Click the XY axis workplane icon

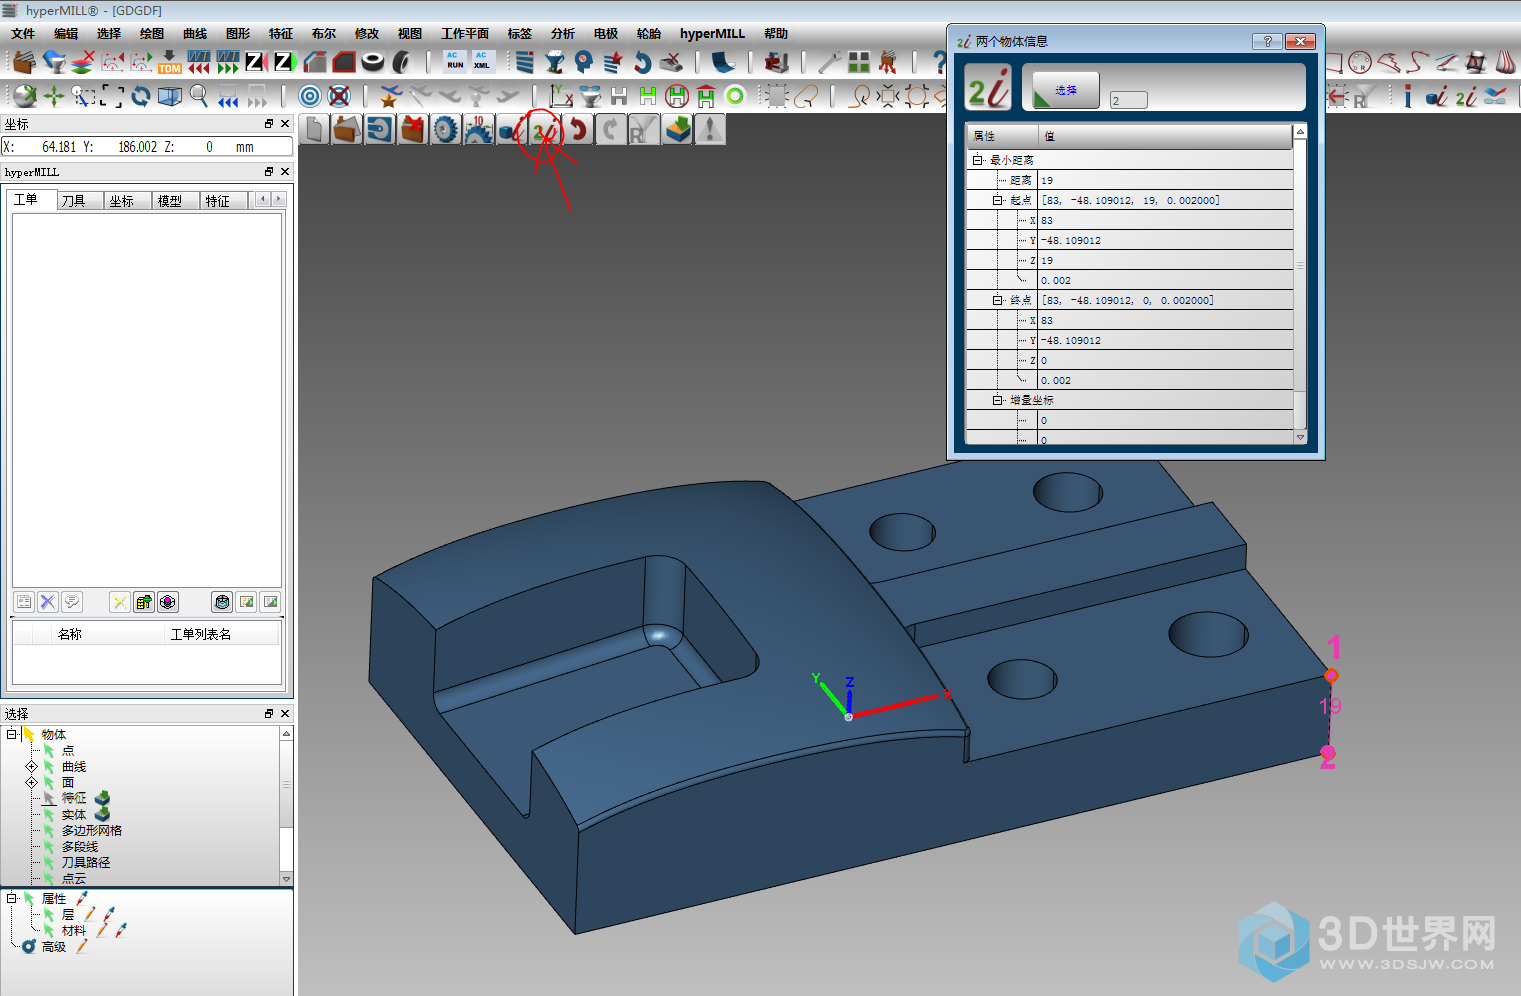[x=561, y=96]
